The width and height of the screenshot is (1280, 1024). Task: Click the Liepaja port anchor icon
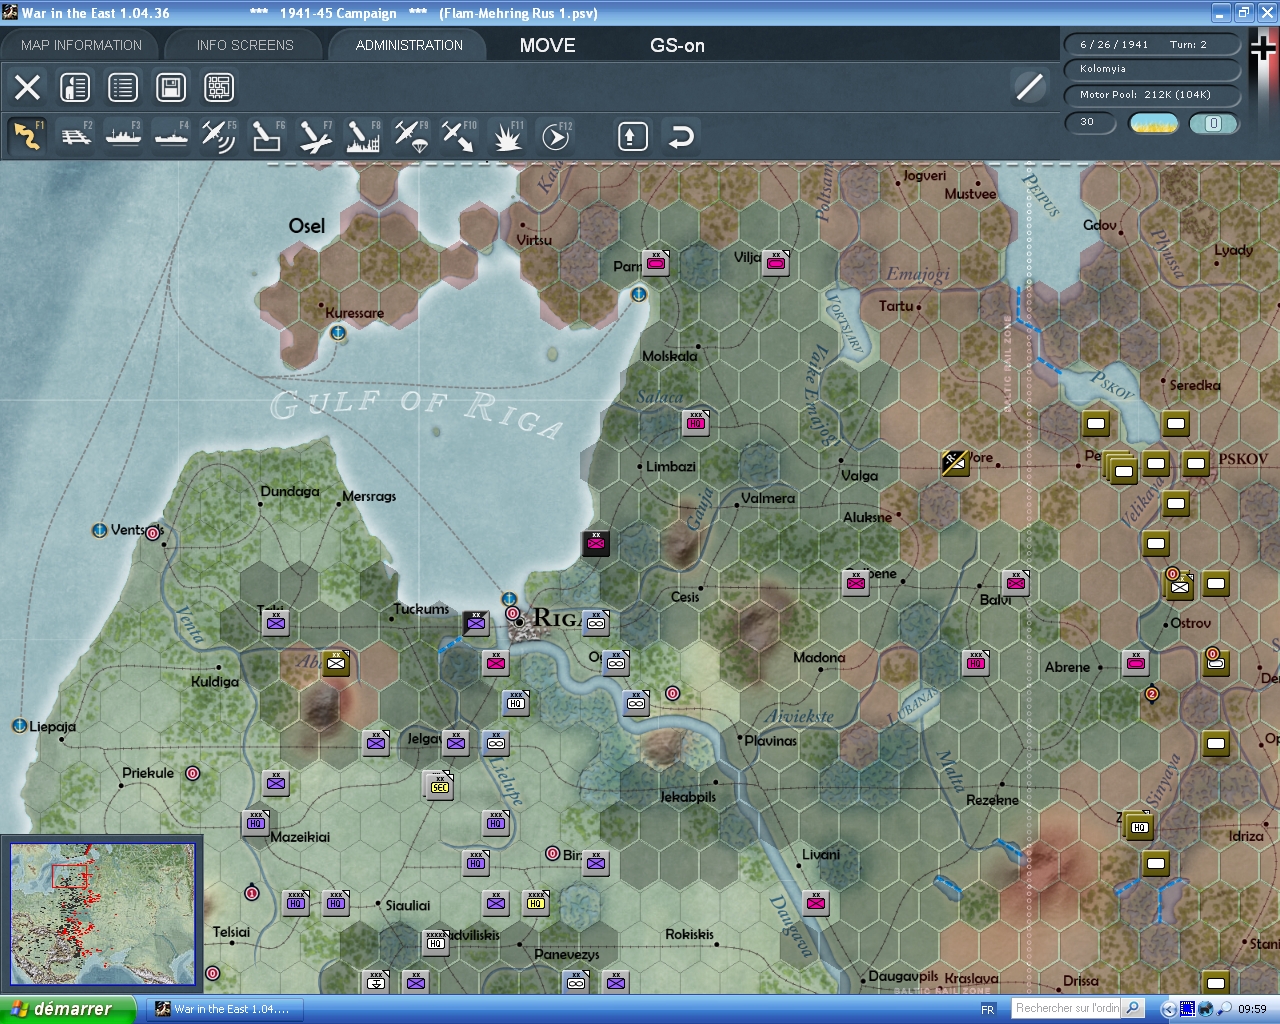click(x=19, y=726)
